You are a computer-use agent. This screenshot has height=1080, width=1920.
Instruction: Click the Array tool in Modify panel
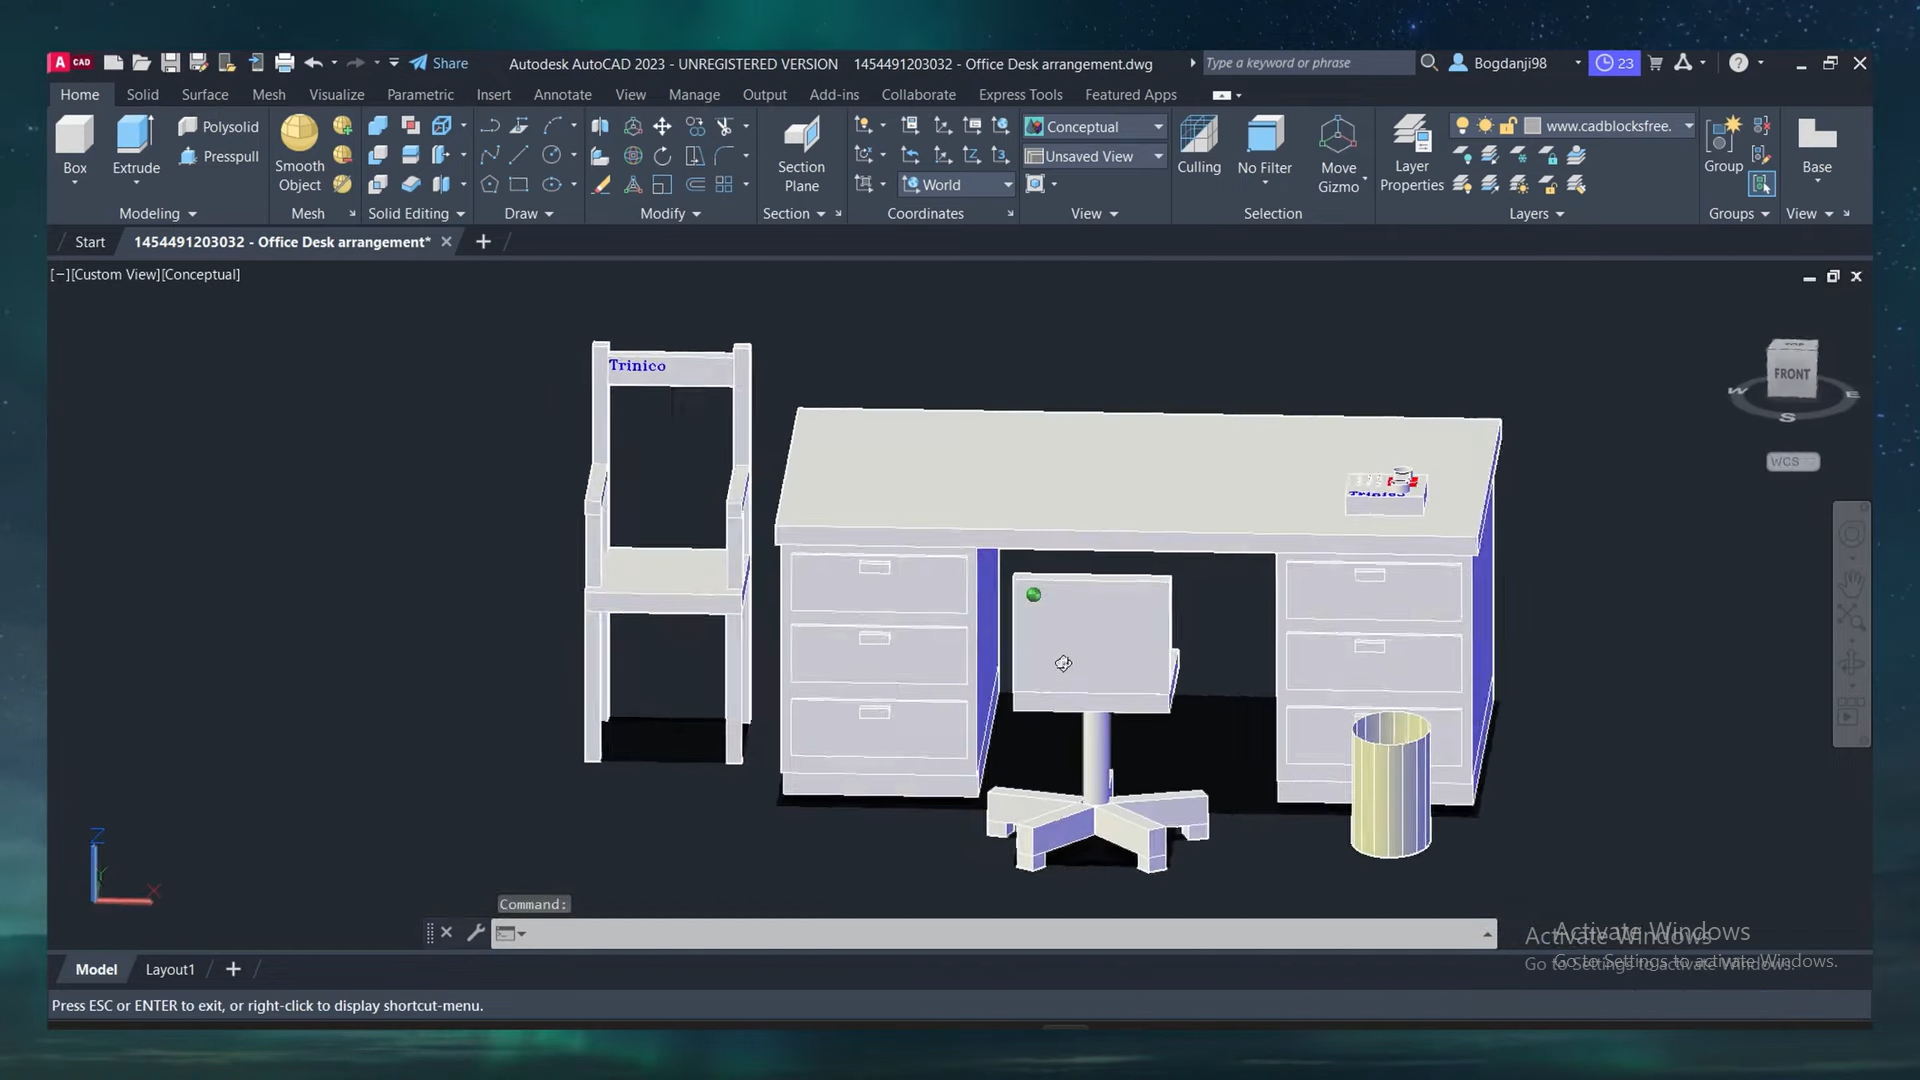click(x=724, y=184)
